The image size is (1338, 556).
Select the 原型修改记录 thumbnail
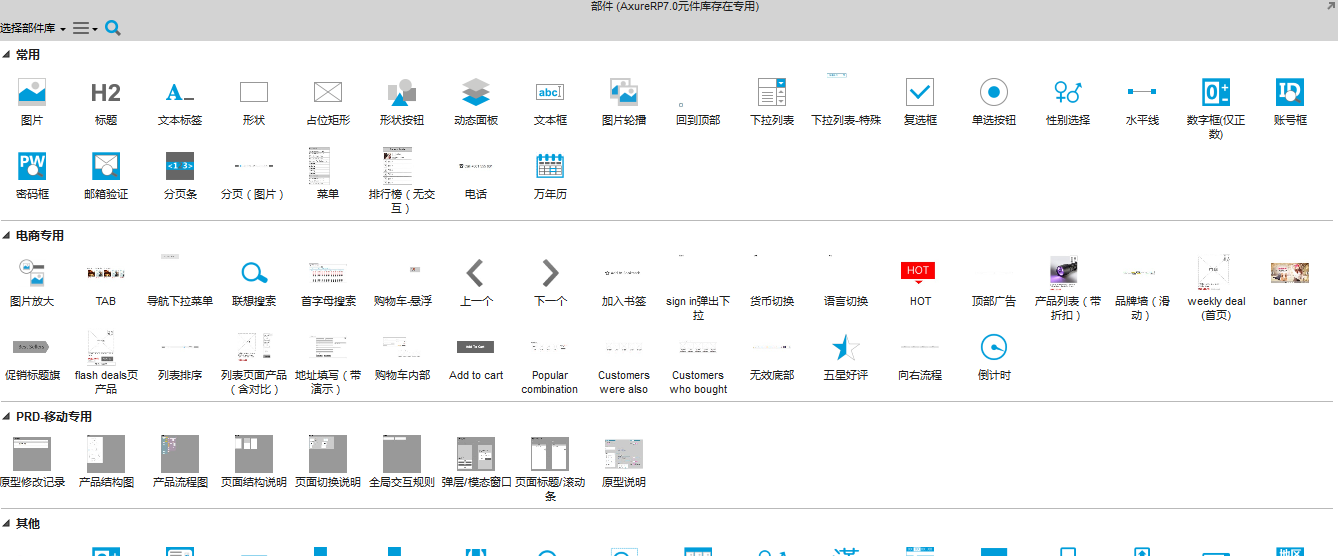click(x=32, y=454)
